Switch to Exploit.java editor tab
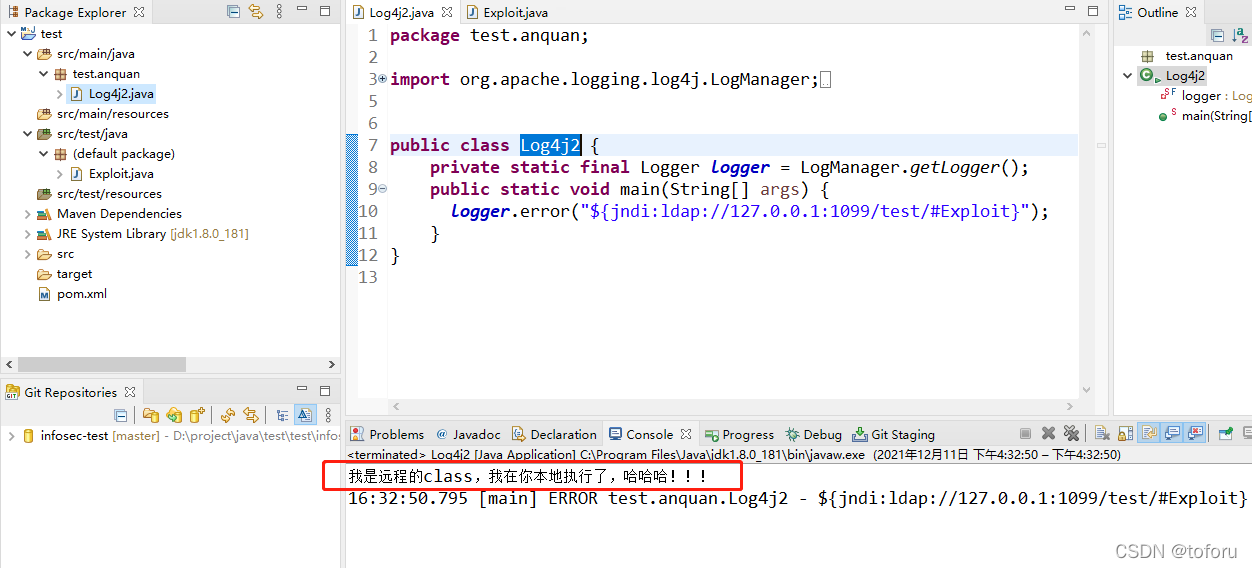This screenshot has height=568, width=1252. click(x=506, y=13)
